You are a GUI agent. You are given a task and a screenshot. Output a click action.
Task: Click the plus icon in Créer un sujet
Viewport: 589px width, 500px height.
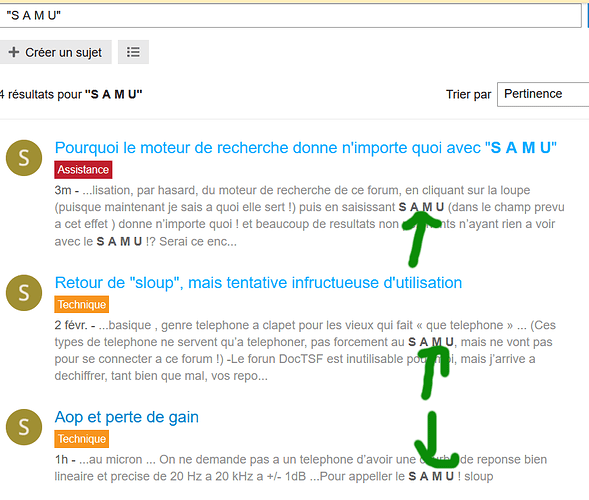14,52
